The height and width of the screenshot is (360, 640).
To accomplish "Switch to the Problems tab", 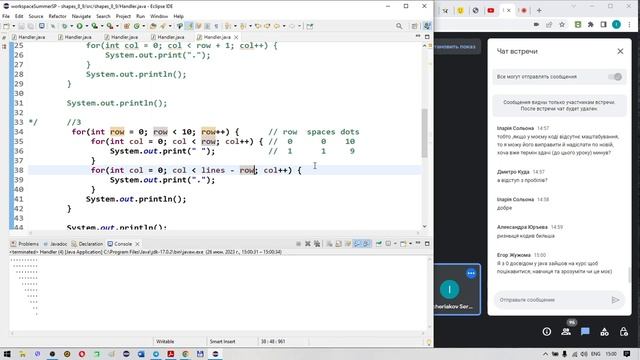I will [25, 244].
